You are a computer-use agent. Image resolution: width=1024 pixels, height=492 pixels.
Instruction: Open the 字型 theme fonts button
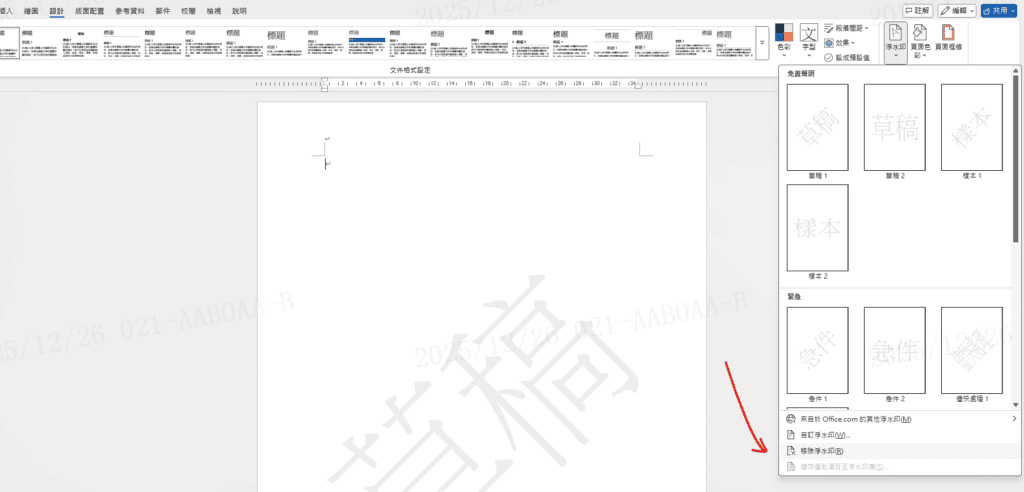[x=809, y=42]
